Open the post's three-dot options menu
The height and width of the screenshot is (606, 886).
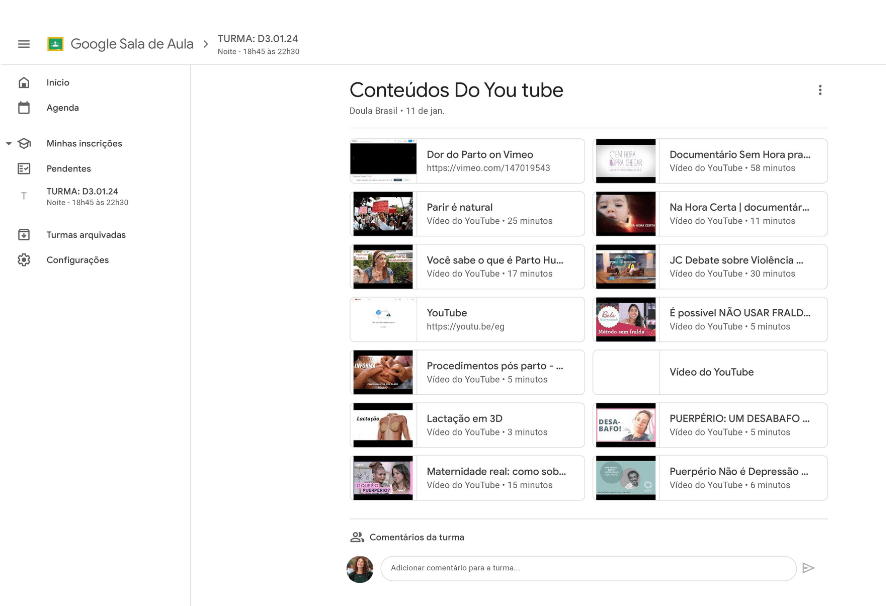click(820, 90)
